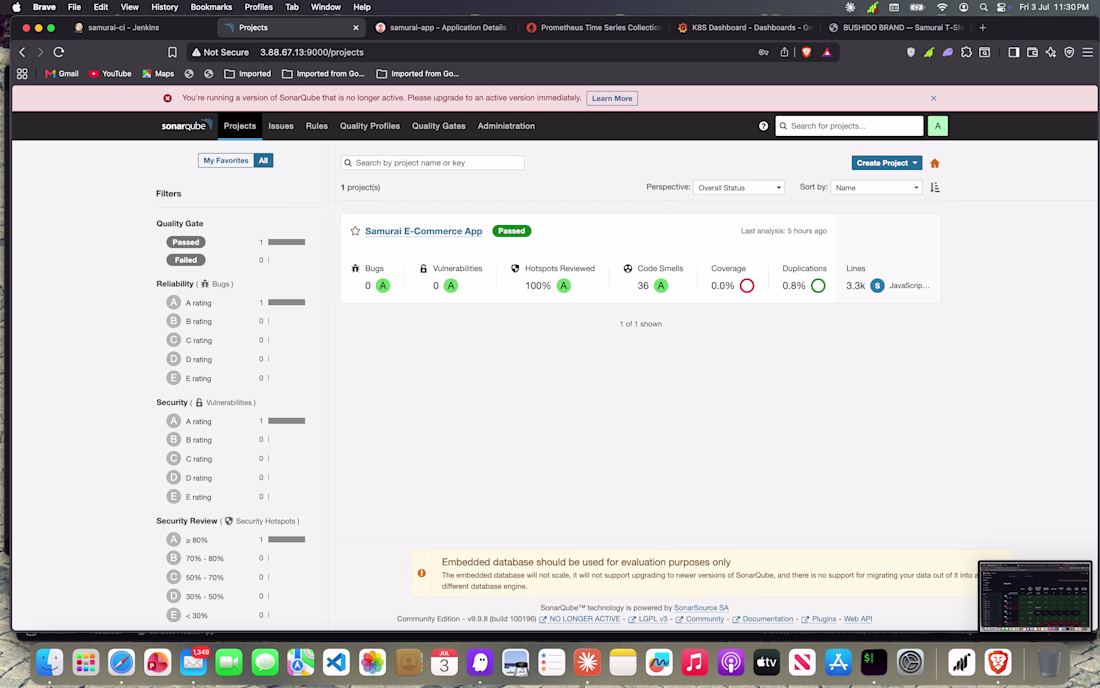Open extensions puzzle icon in toolbar
The width and height of the screenshot is (1100, 688).
(966, 52)
